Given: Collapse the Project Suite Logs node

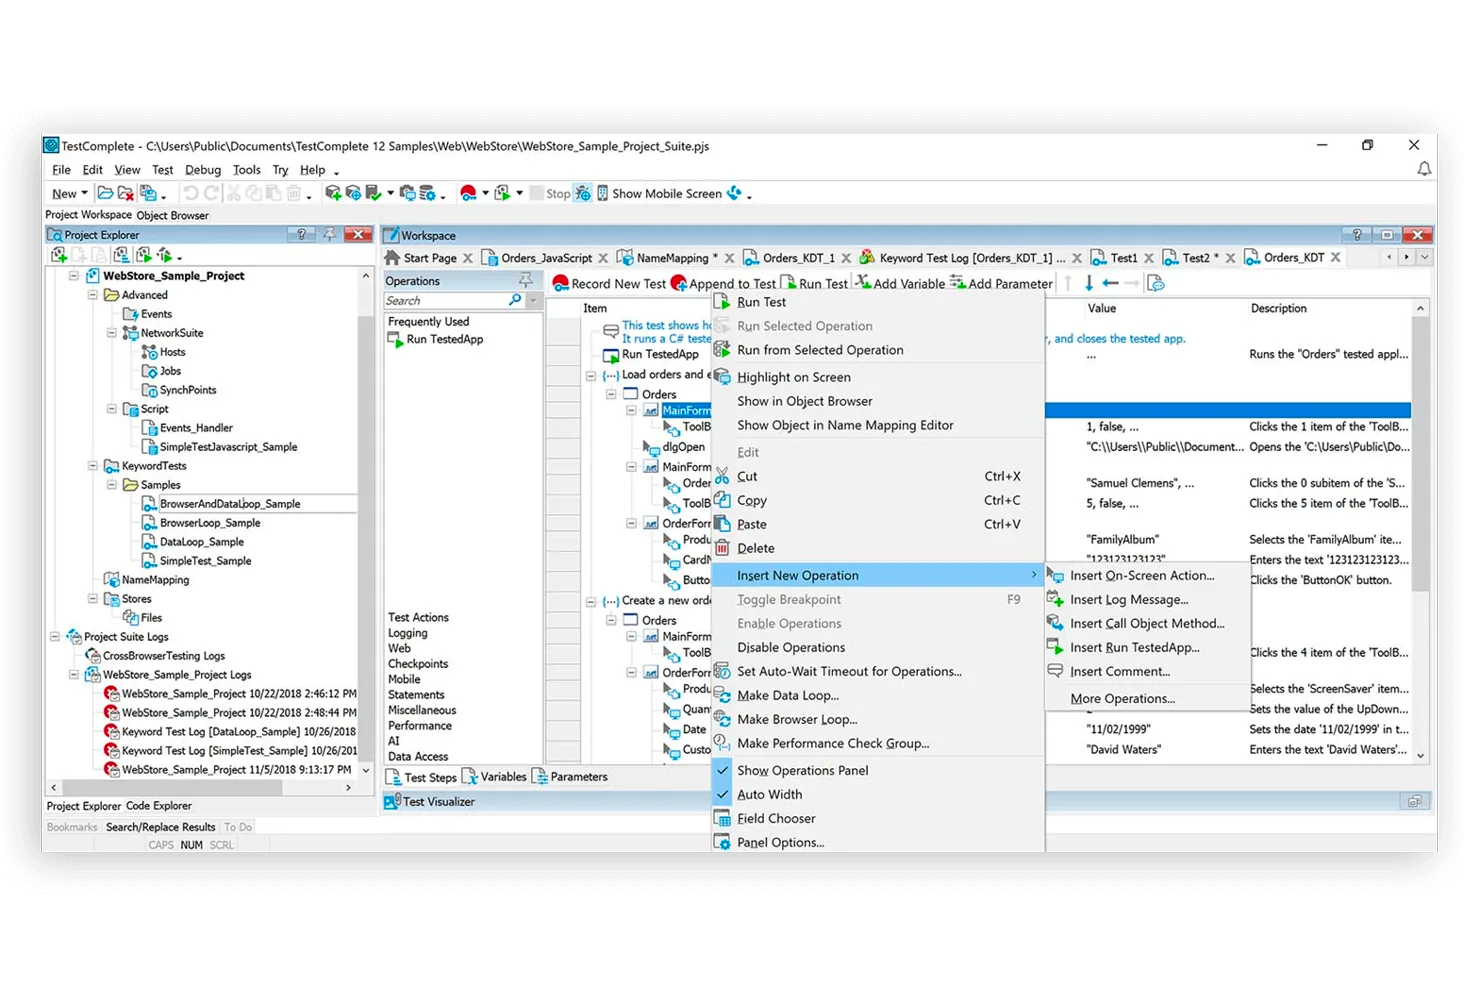Looking at the screenshot, I should pos(55,637).
